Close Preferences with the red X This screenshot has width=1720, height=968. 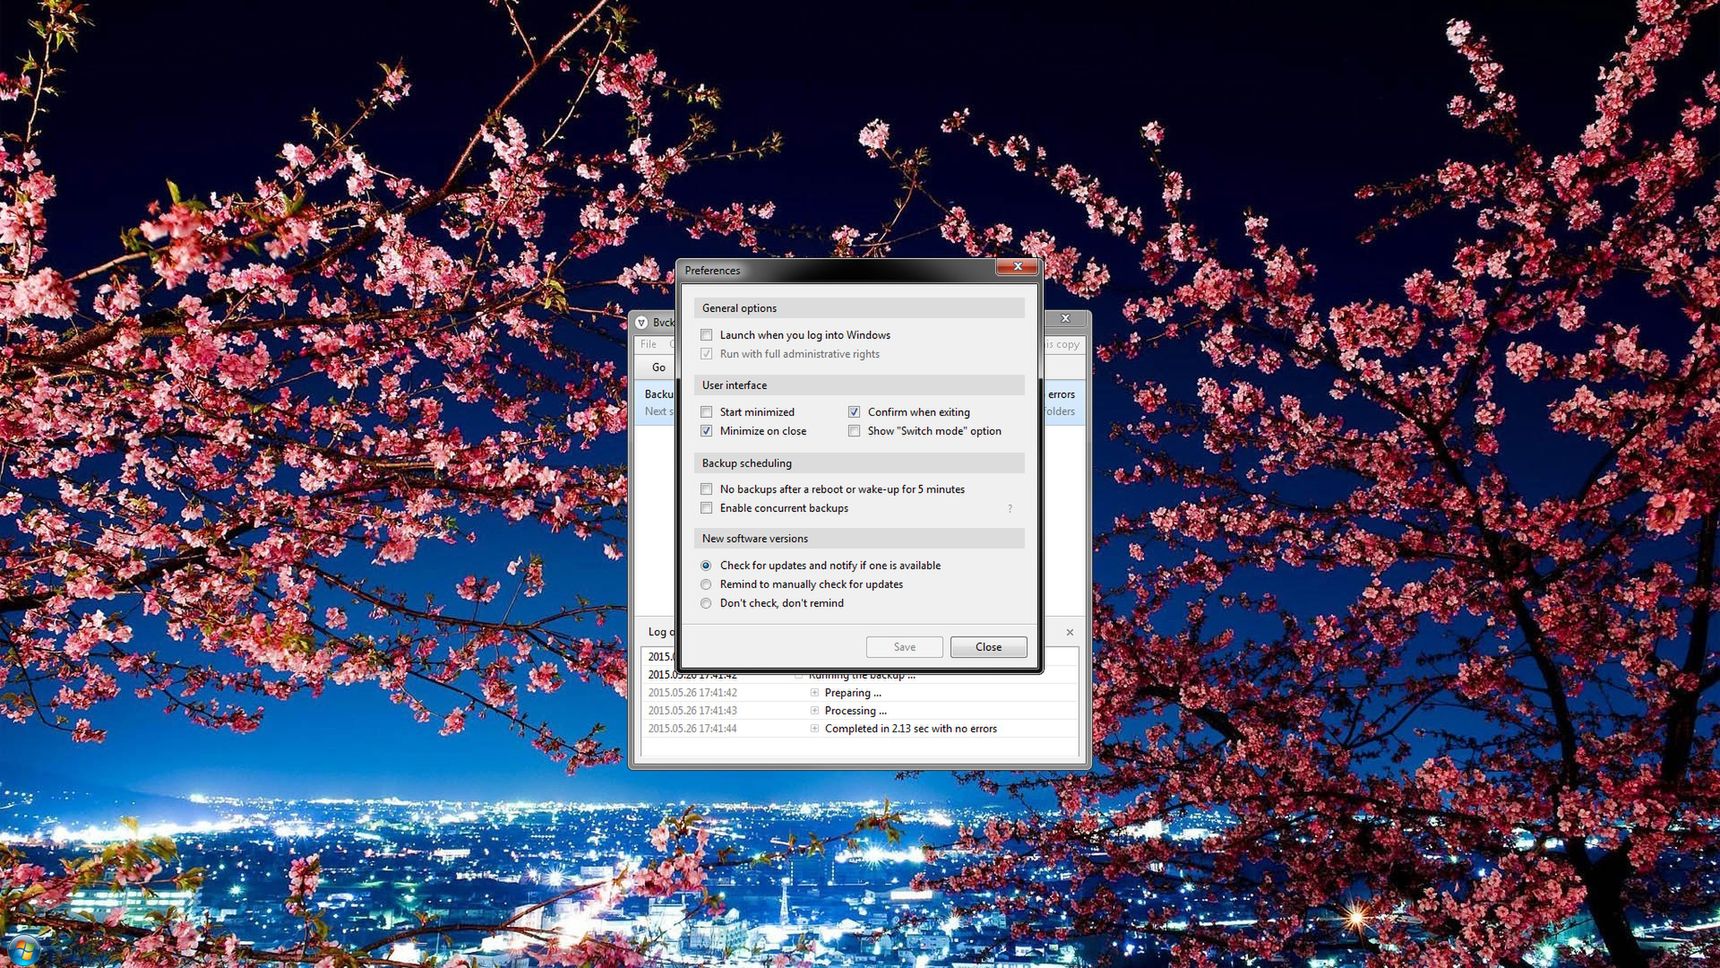1017,267
